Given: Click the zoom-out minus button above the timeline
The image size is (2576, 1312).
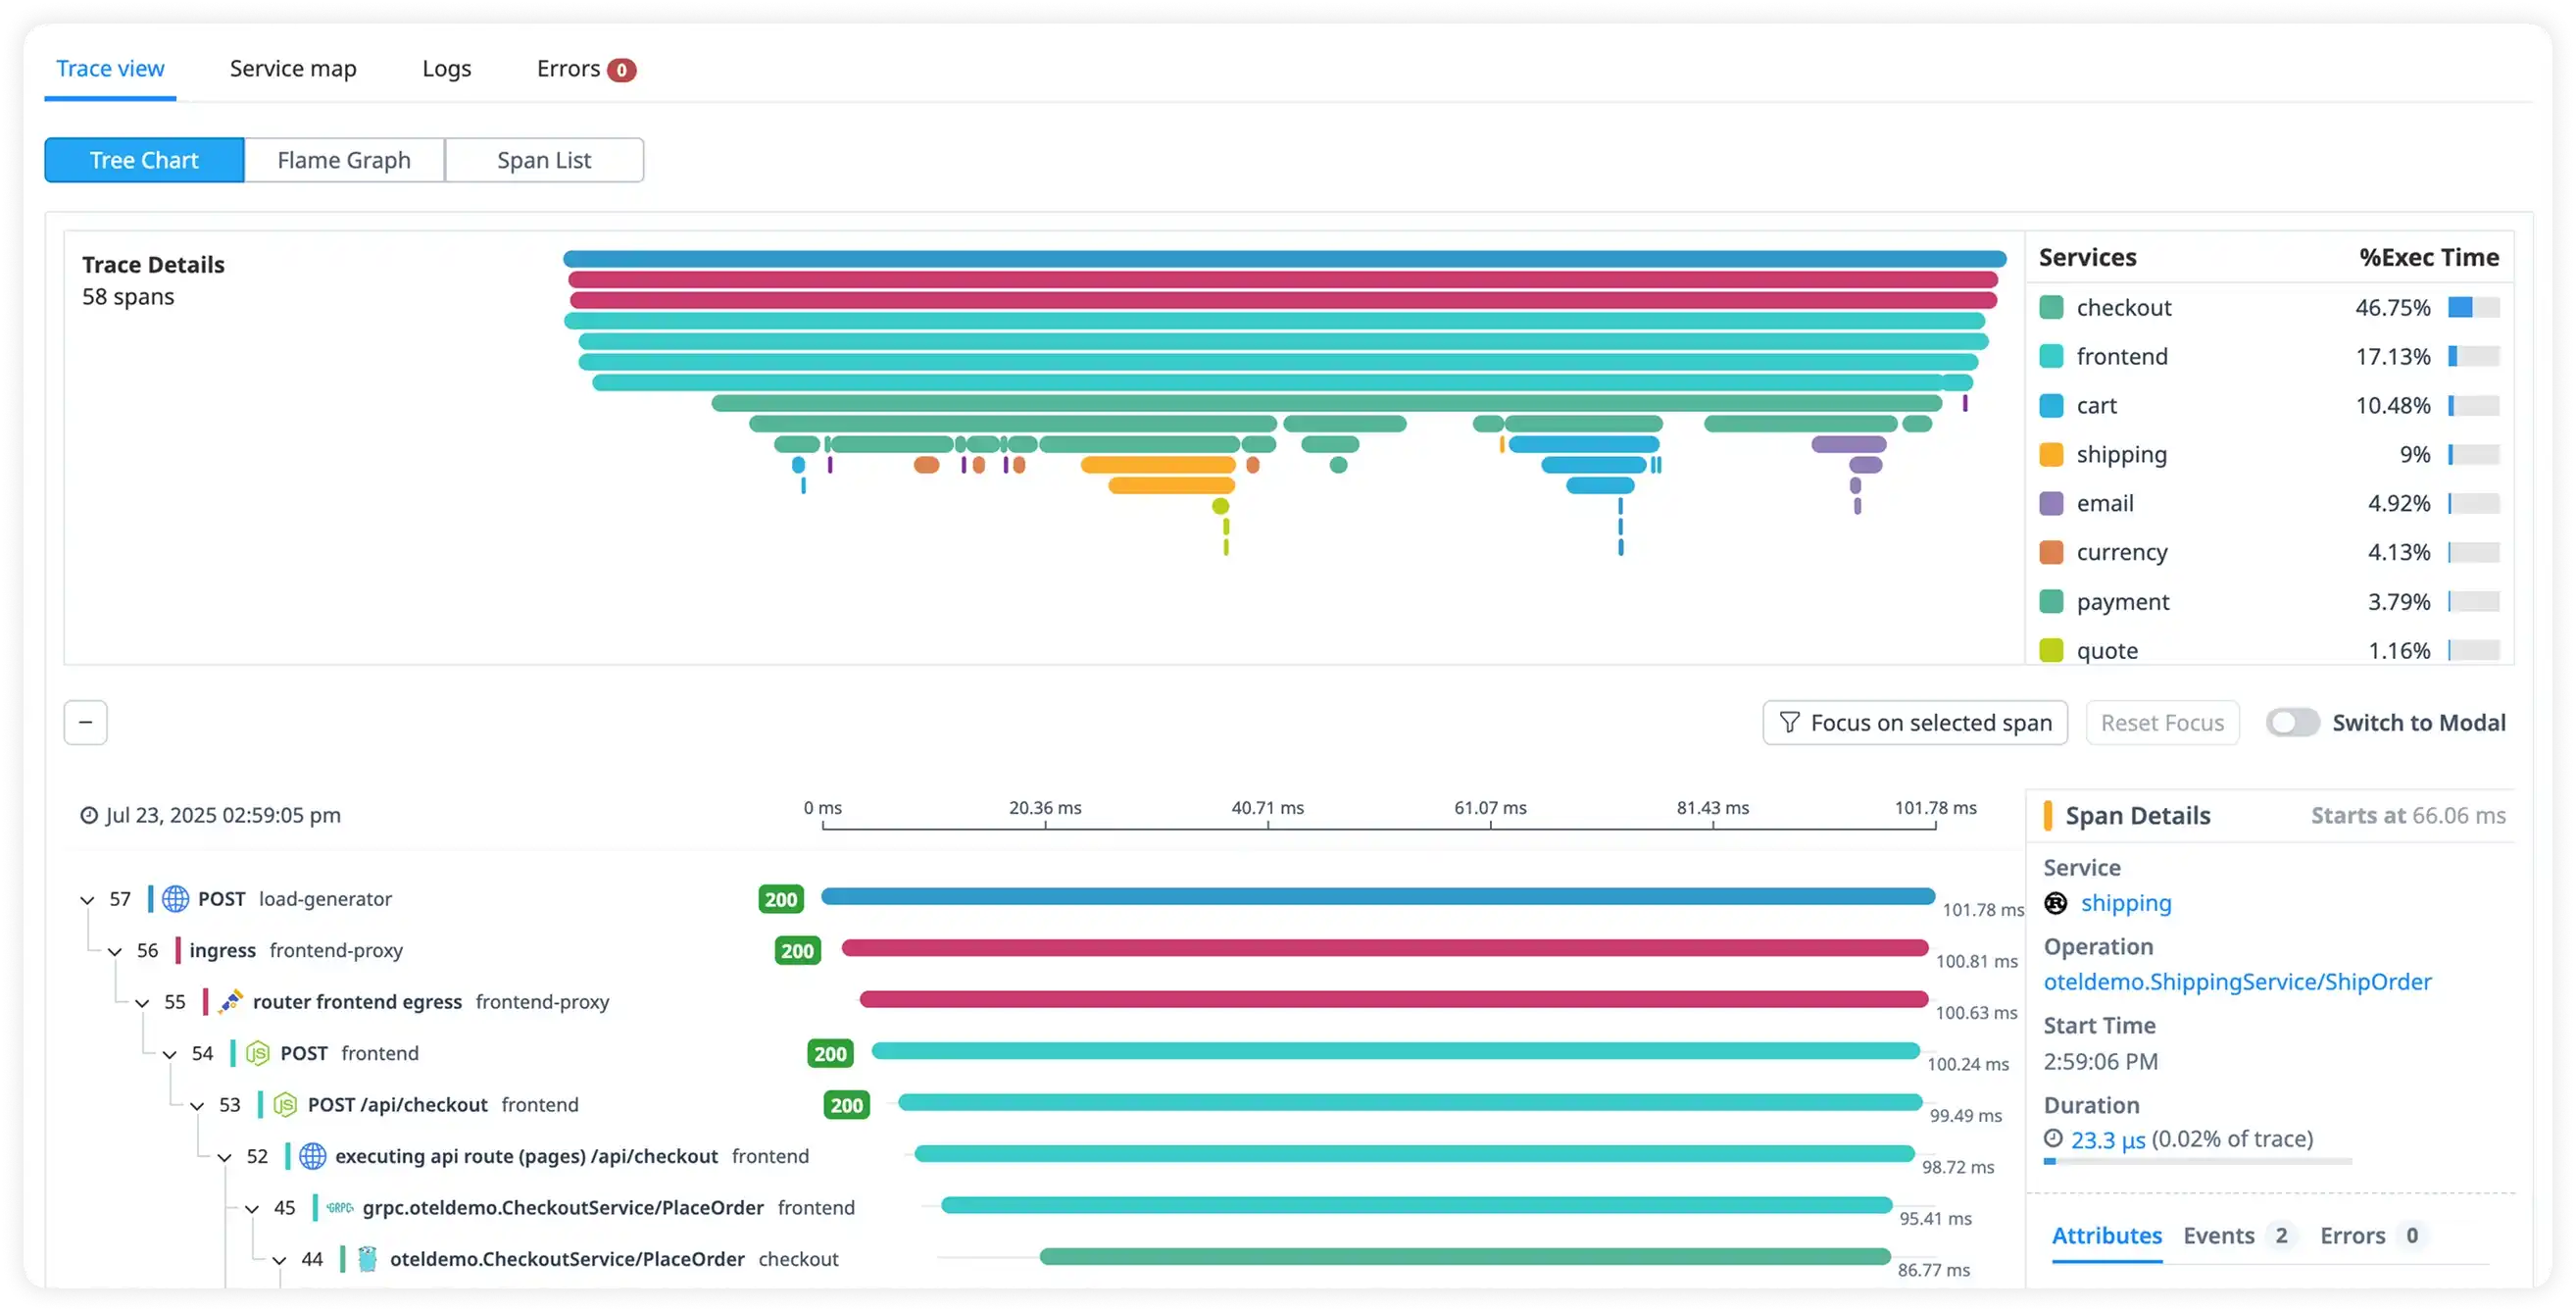Looking at the screenshot, I should coord(85,722).
